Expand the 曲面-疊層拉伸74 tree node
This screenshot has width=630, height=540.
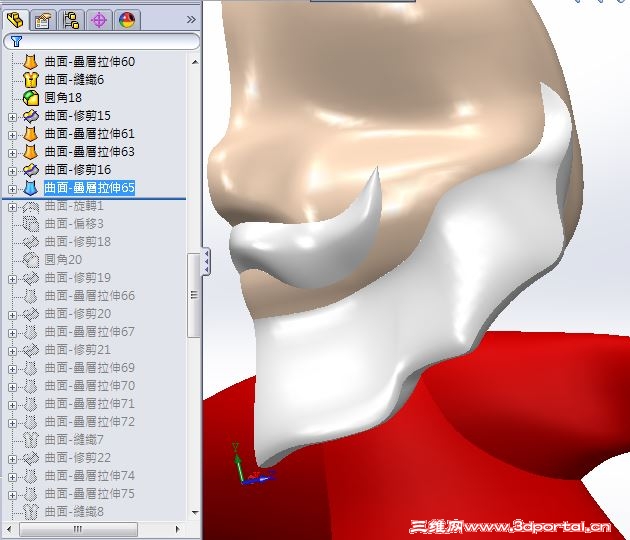point(12,477)
